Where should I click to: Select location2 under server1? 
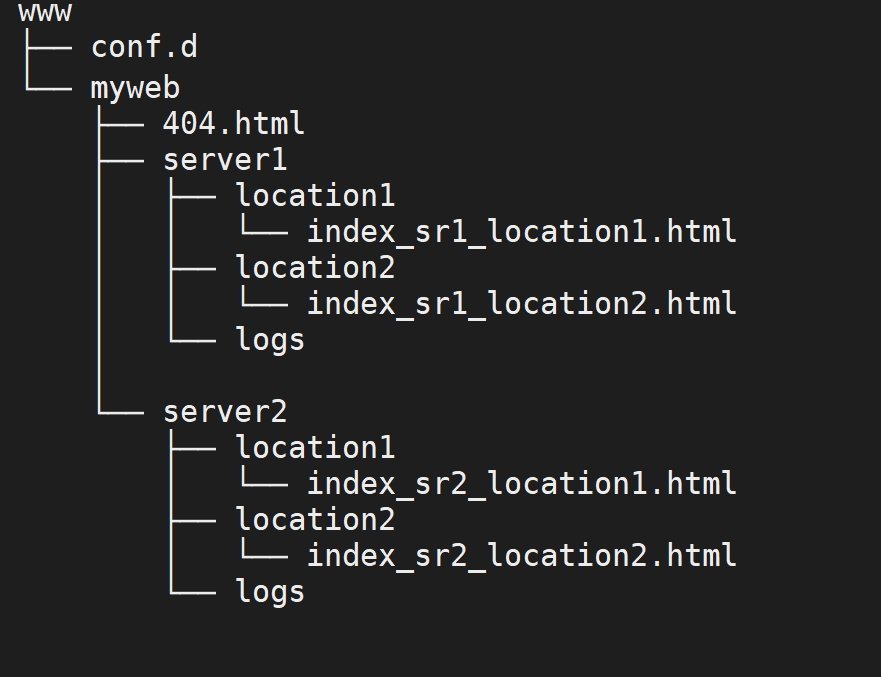pos(315,267)
